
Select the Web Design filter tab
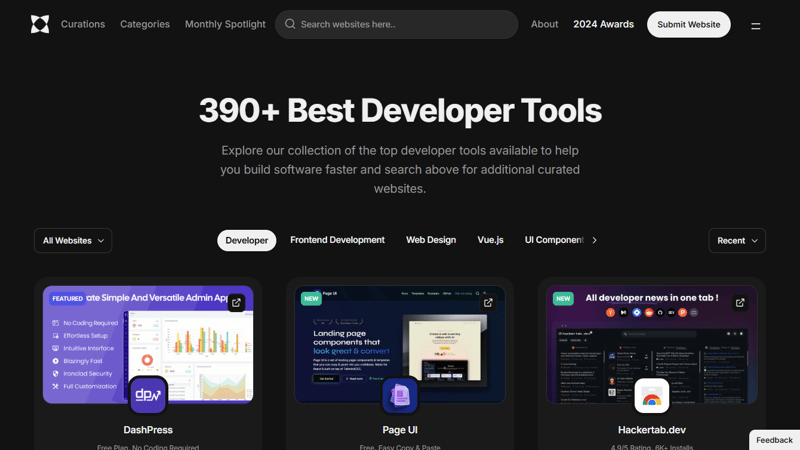431,240
